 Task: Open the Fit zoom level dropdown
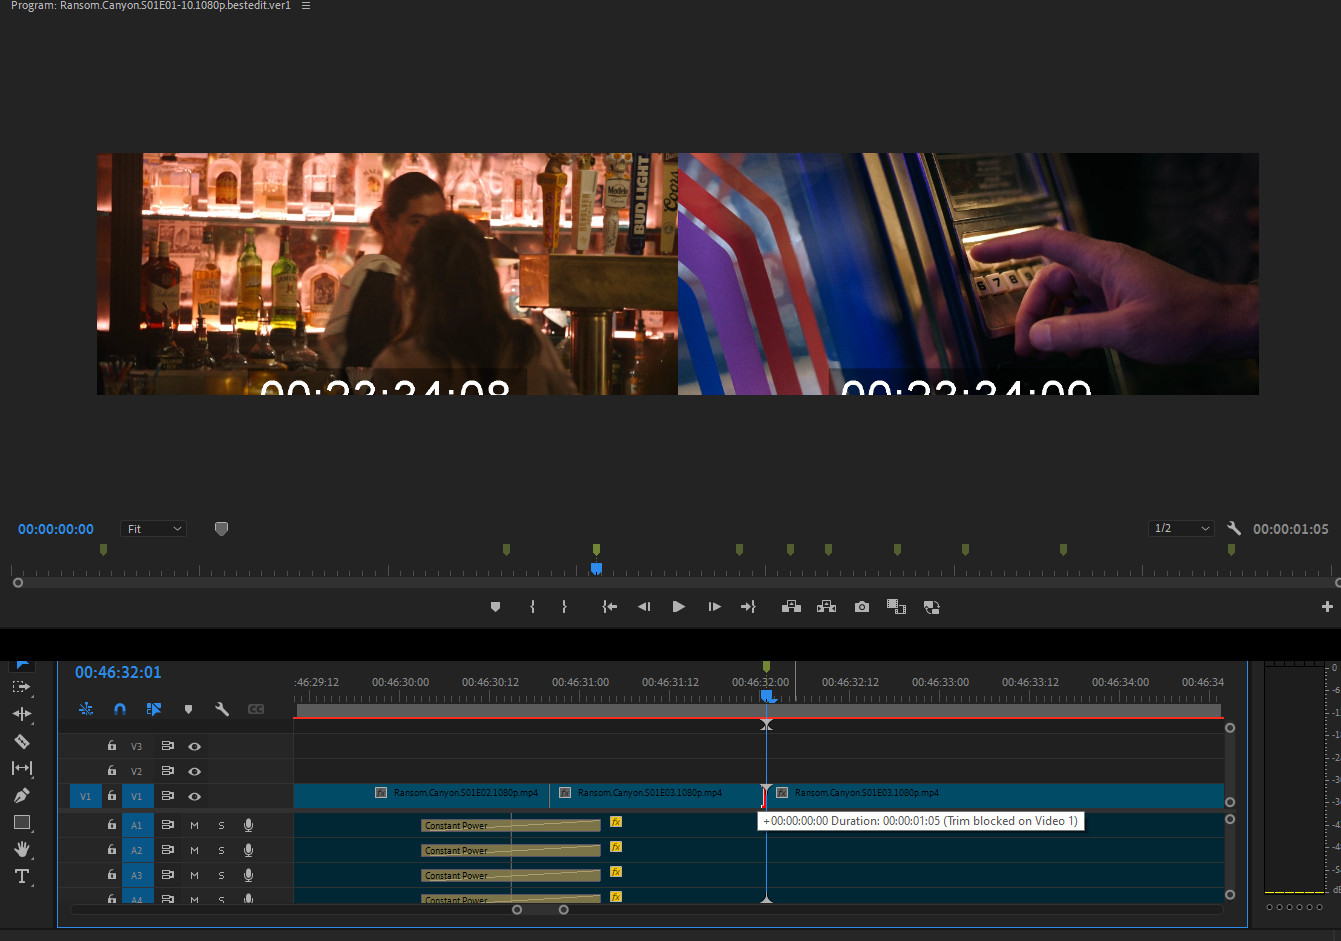coord(154,529)
